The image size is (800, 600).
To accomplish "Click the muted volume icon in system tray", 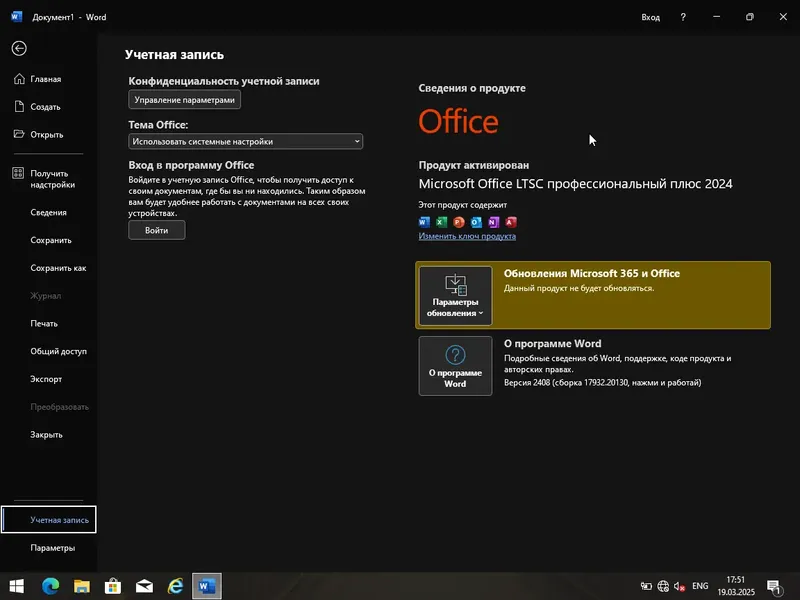I will click(x=678, y=586).
